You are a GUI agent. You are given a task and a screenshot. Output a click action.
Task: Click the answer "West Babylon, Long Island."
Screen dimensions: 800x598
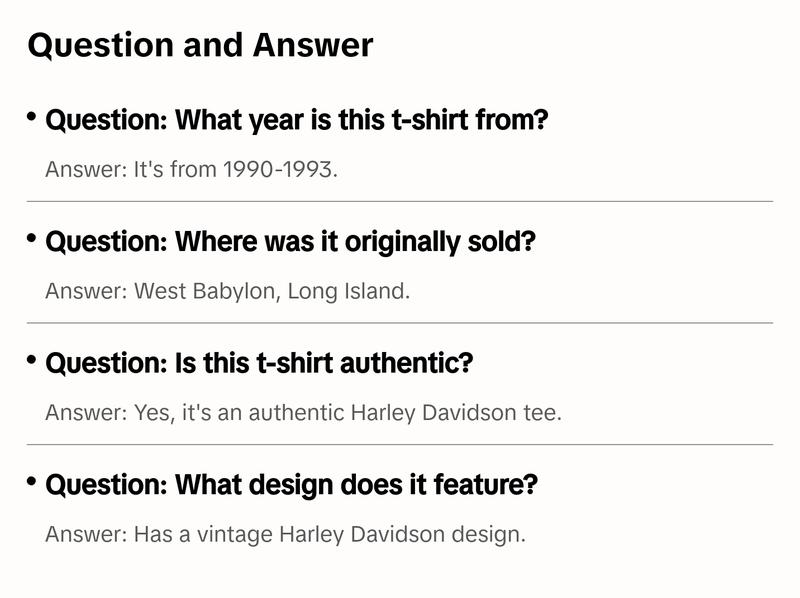click(228, 291)
